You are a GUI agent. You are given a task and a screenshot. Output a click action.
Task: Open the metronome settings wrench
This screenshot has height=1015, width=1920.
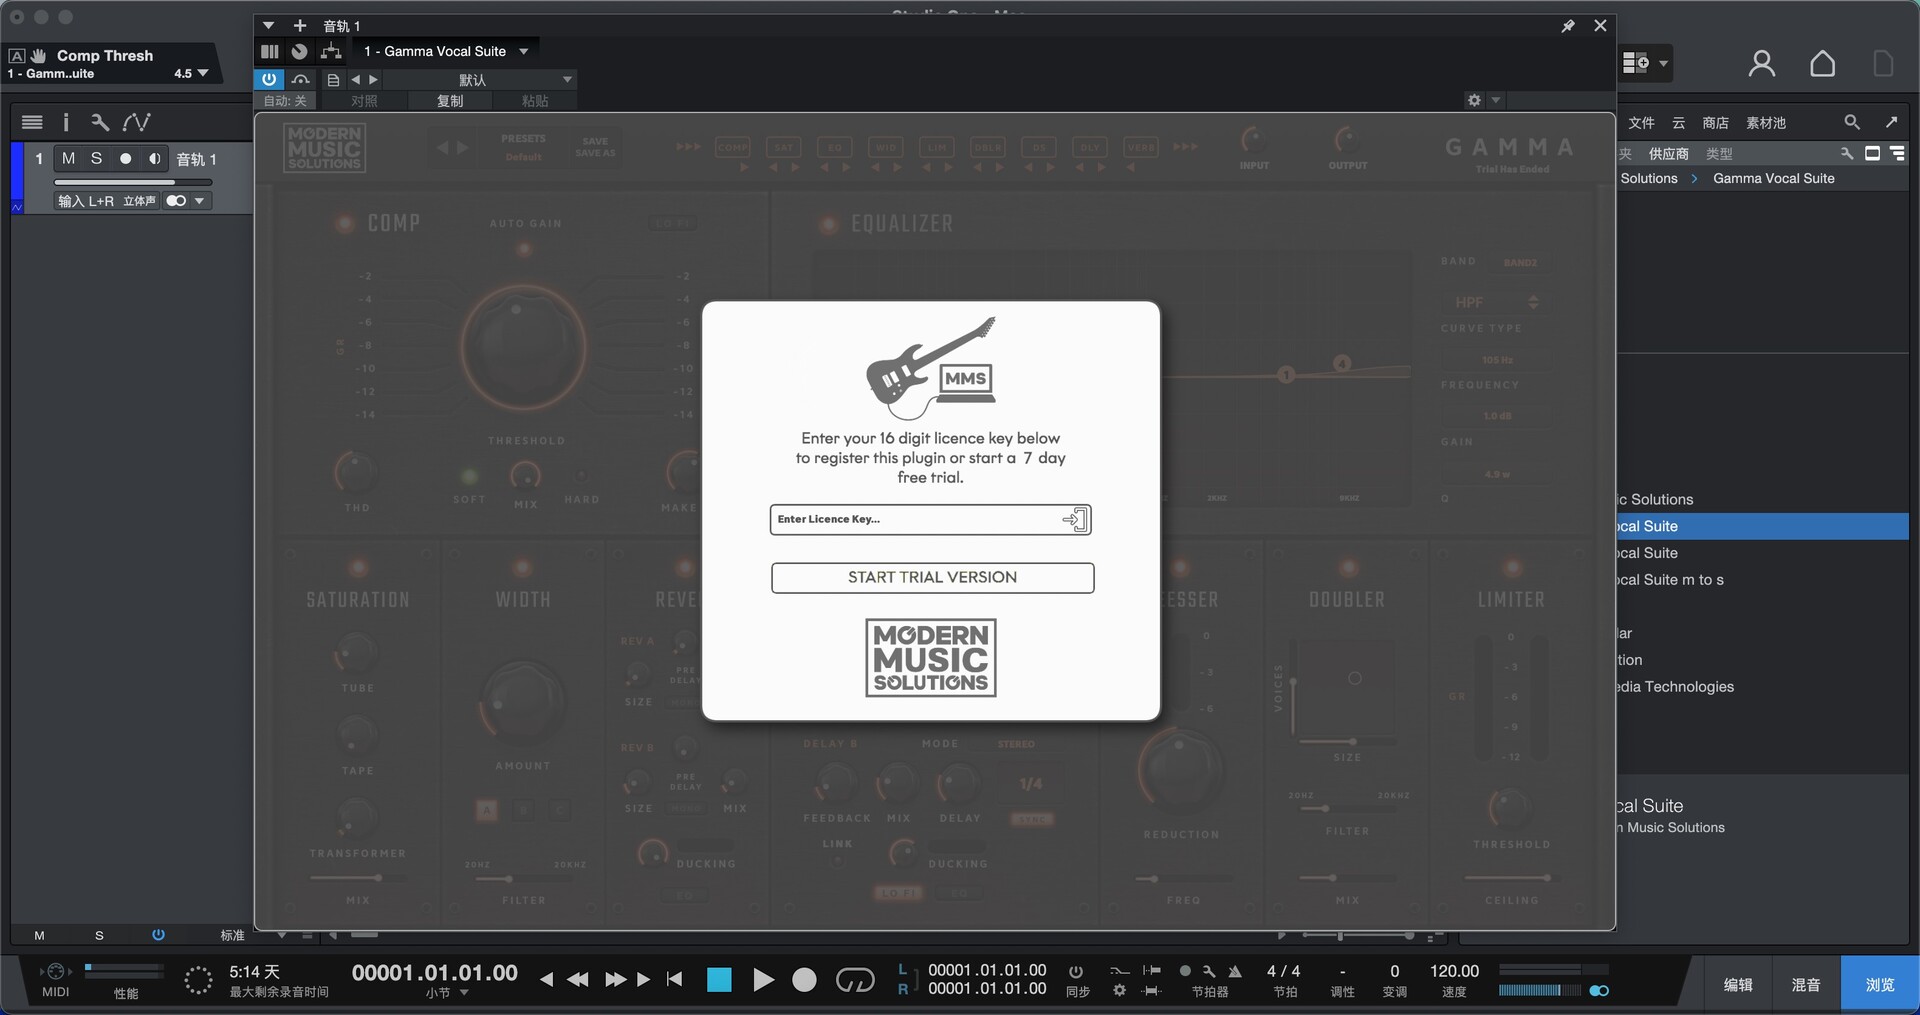pyautogui.click(x=1209, y=971)
